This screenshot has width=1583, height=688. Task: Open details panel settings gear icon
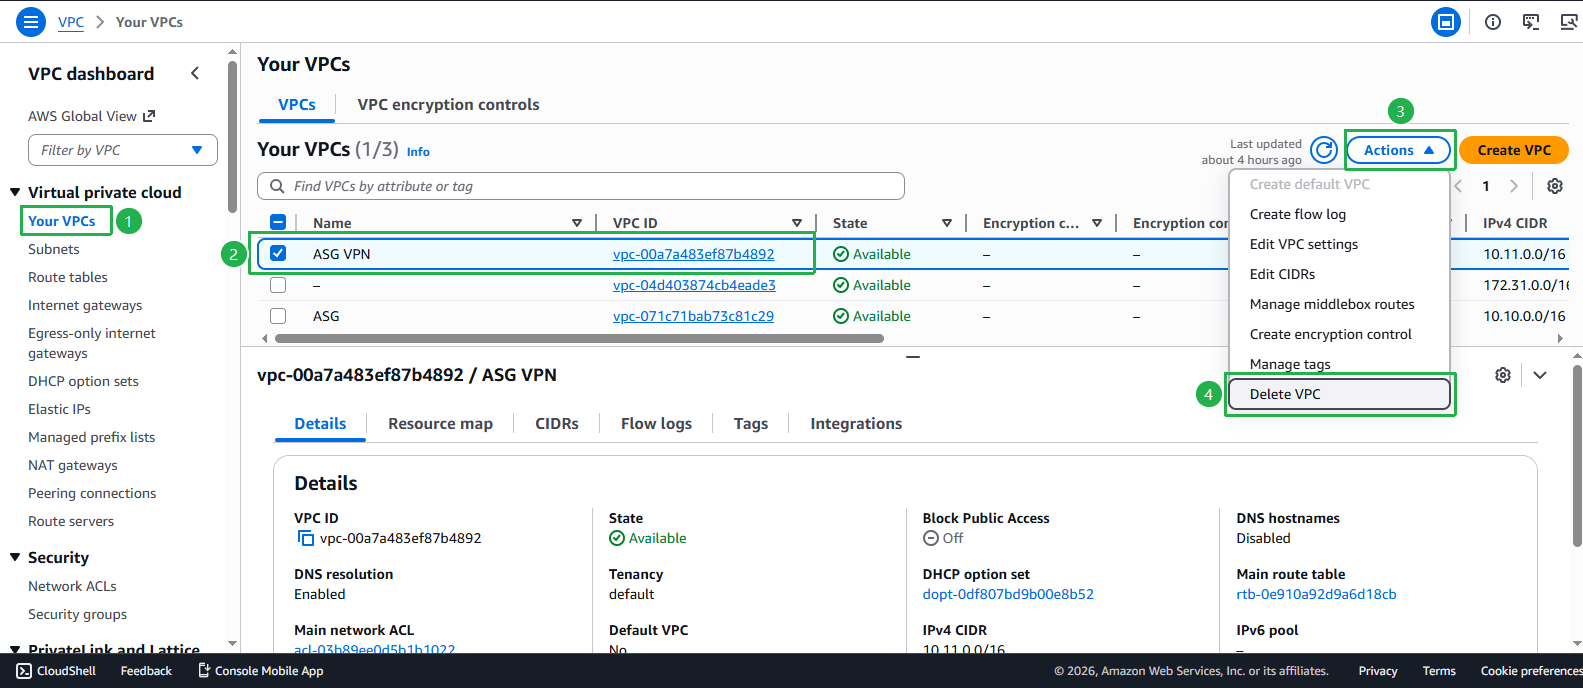point(1503,375)
